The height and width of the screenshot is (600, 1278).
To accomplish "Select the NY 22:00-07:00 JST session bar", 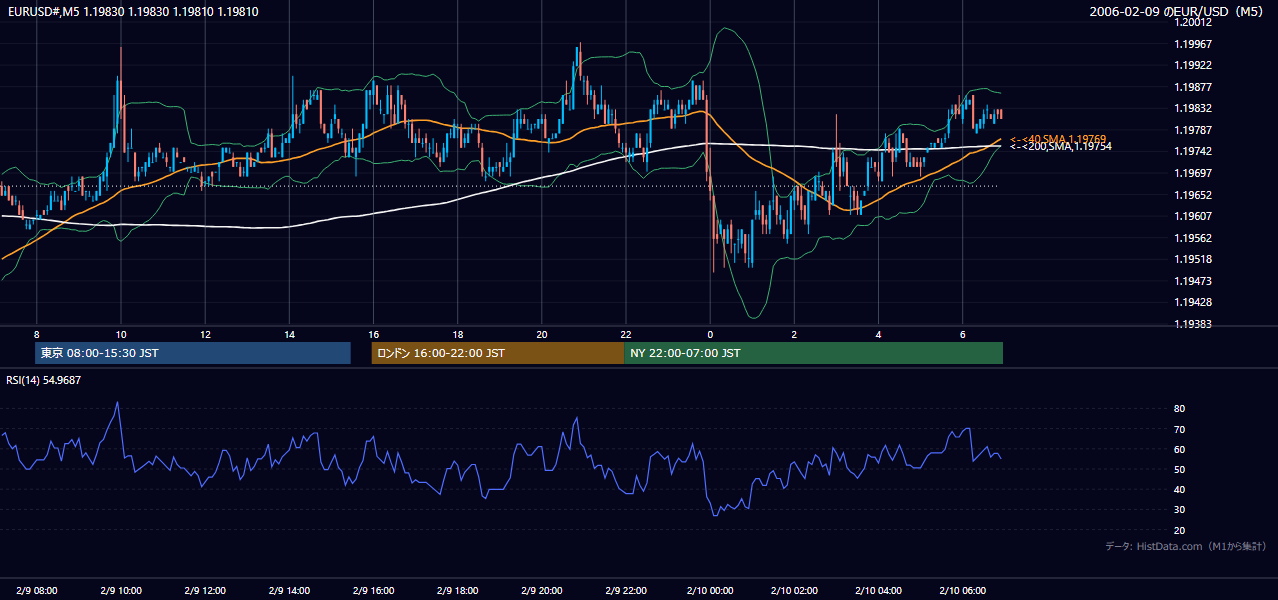I will (x=813, y=353).
